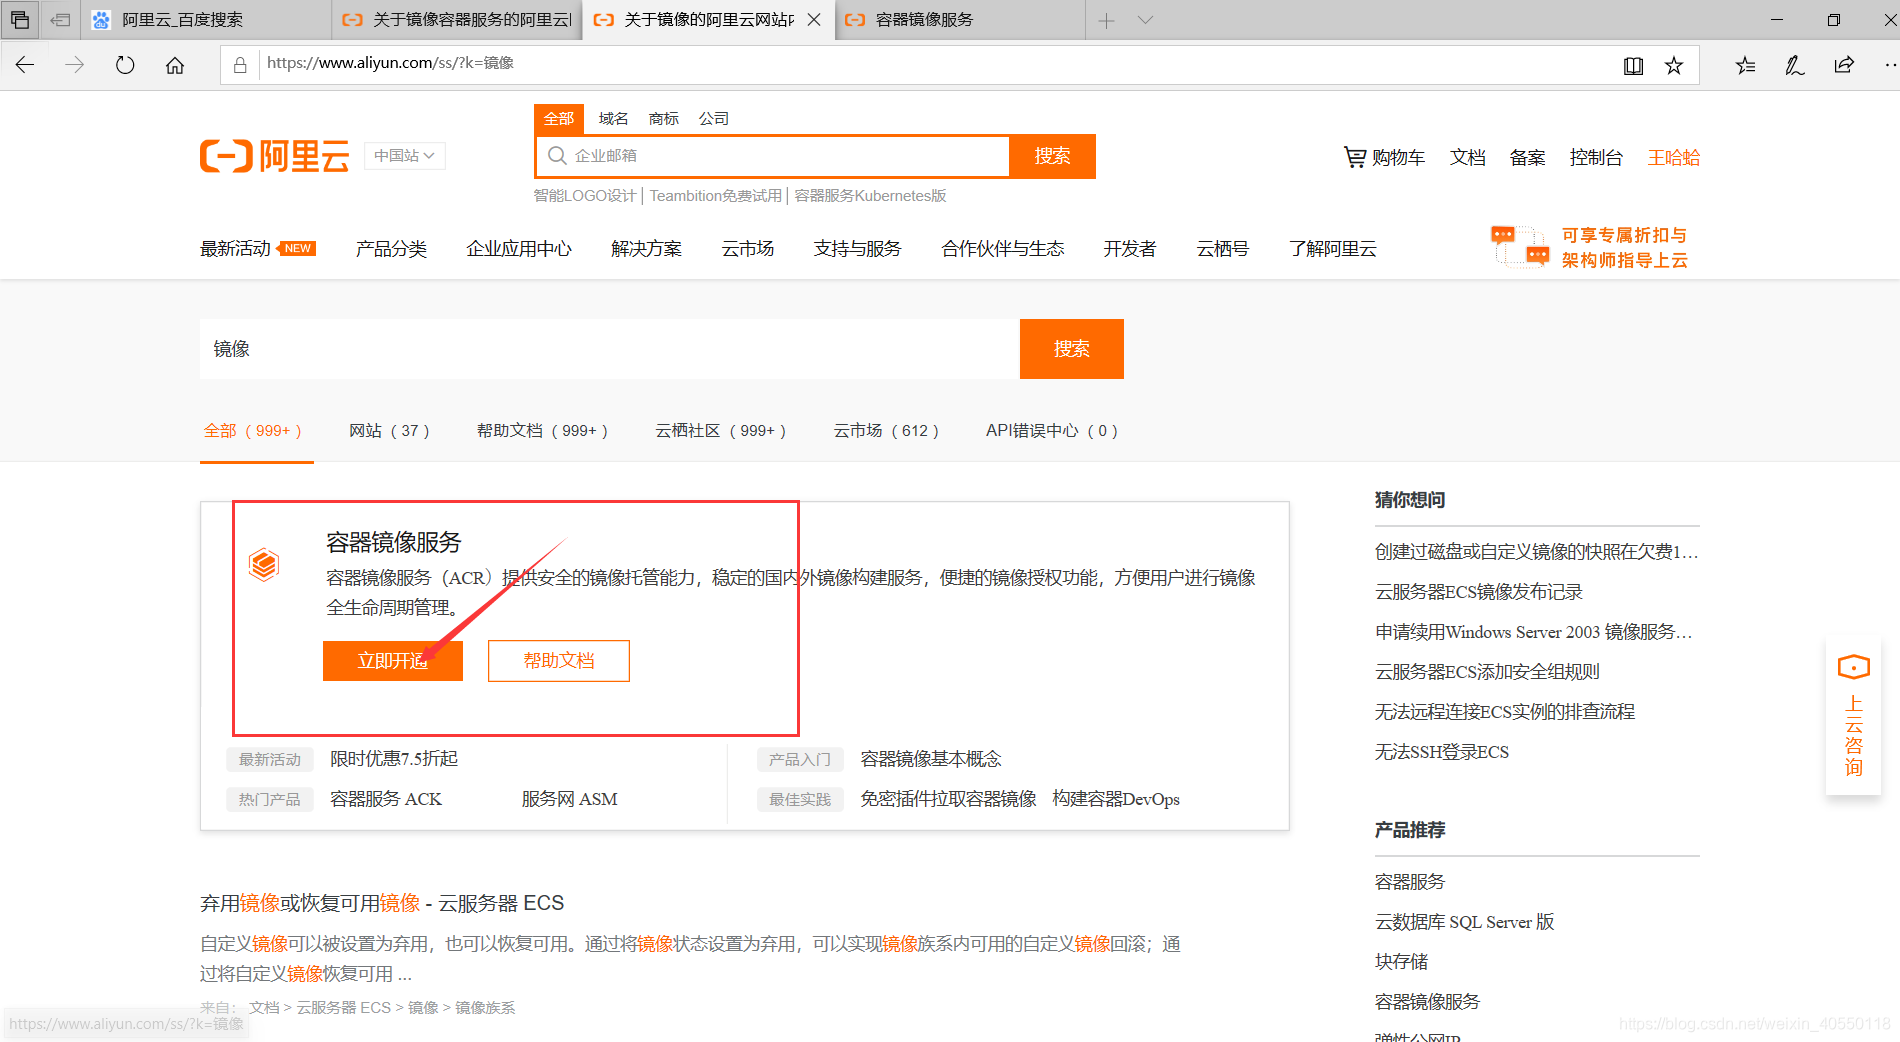
Task: Focus the 镜像 results search field
Action: coord(610,349)
